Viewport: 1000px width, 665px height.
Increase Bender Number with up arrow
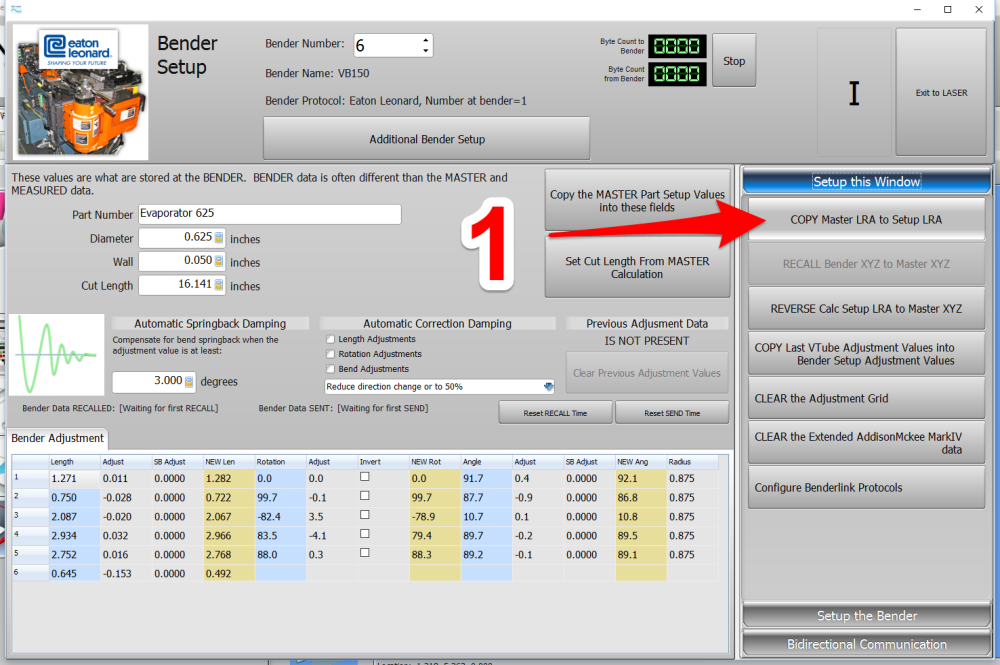[x=426, y=40]
